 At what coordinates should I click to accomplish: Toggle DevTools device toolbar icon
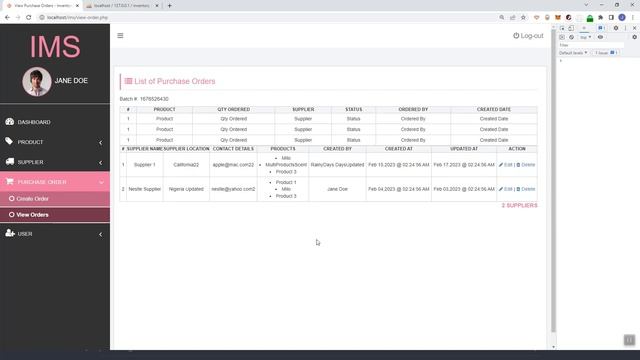click(x=571, y=28)
